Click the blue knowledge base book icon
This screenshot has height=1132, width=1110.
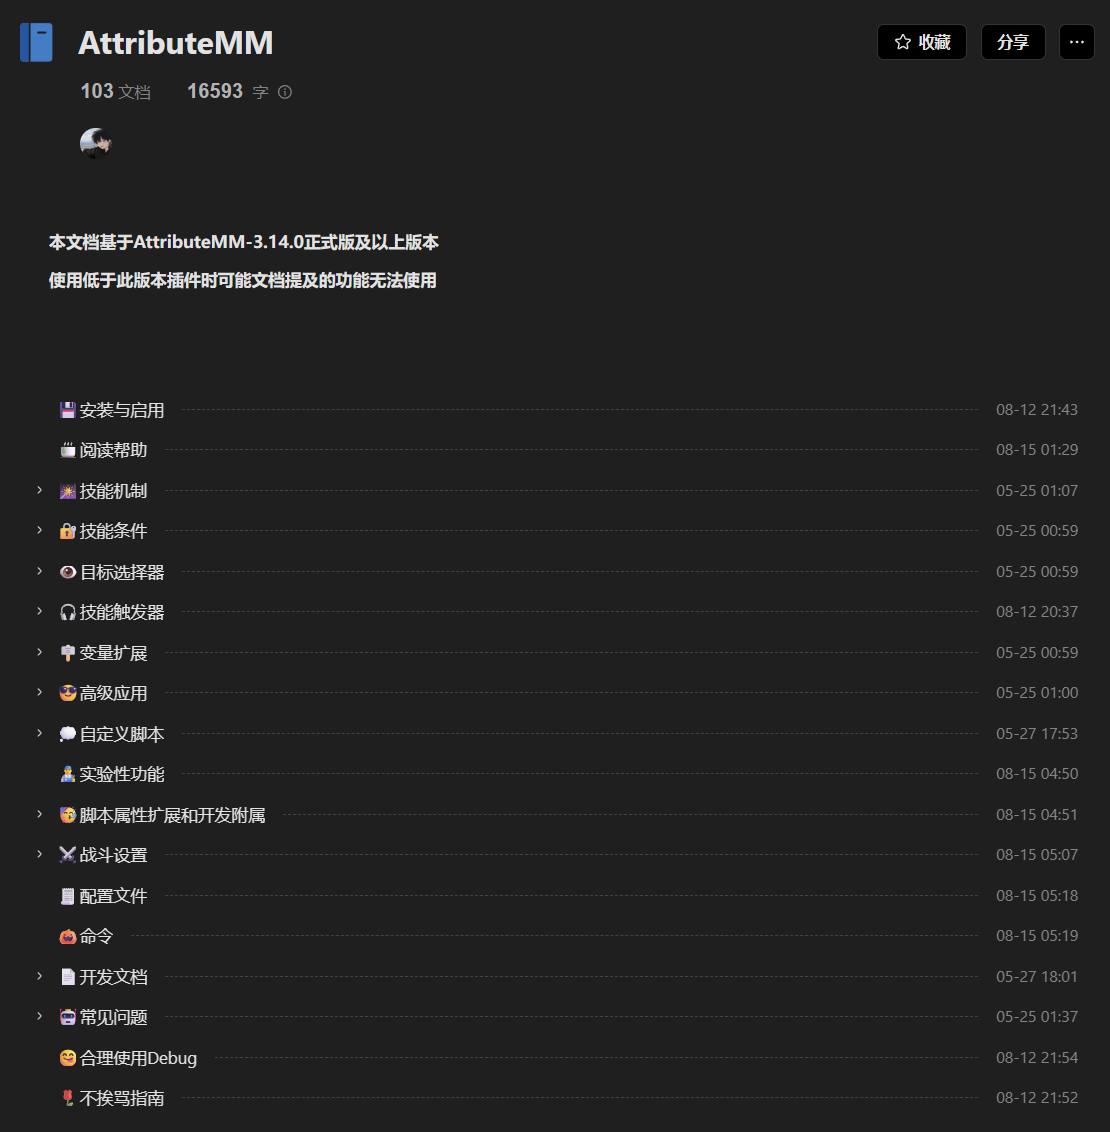coord(36,43)
